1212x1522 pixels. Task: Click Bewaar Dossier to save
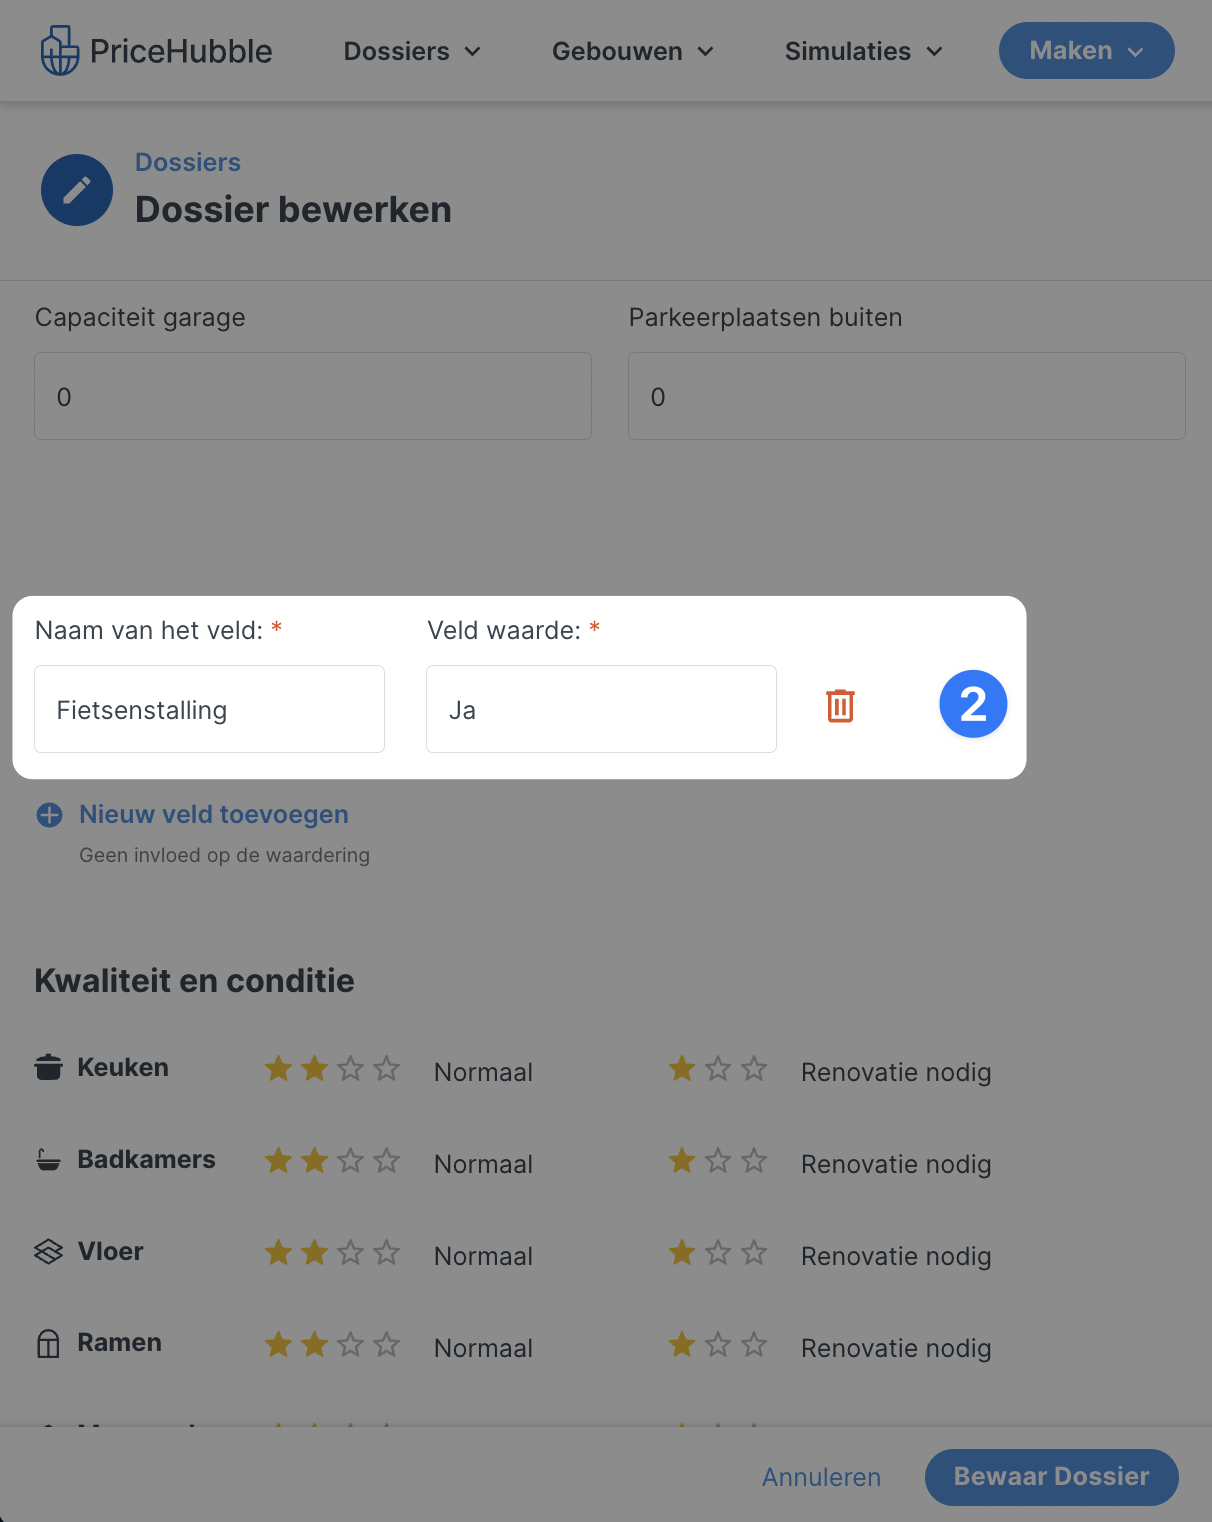click(x=1052, y=1477)
